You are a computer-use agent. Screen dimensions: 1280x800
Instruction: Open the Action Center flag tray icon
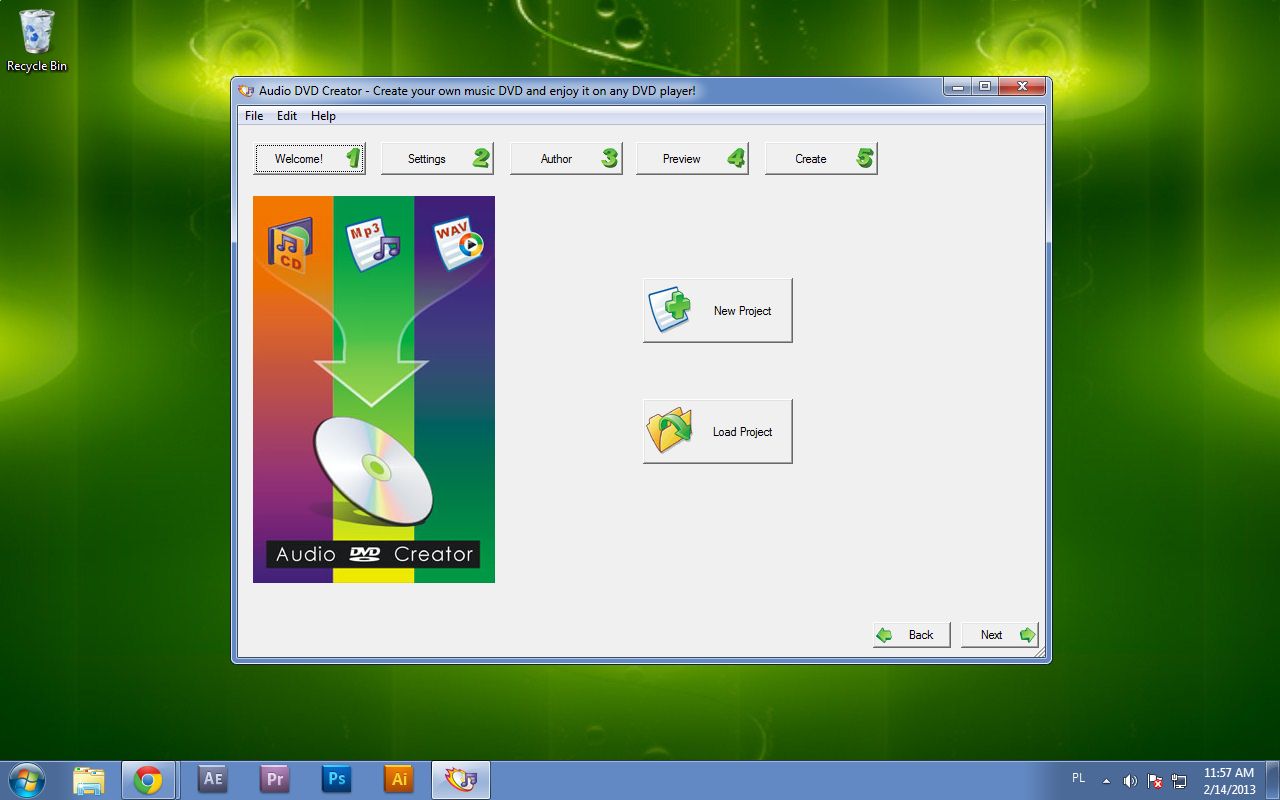point(1155,780)
